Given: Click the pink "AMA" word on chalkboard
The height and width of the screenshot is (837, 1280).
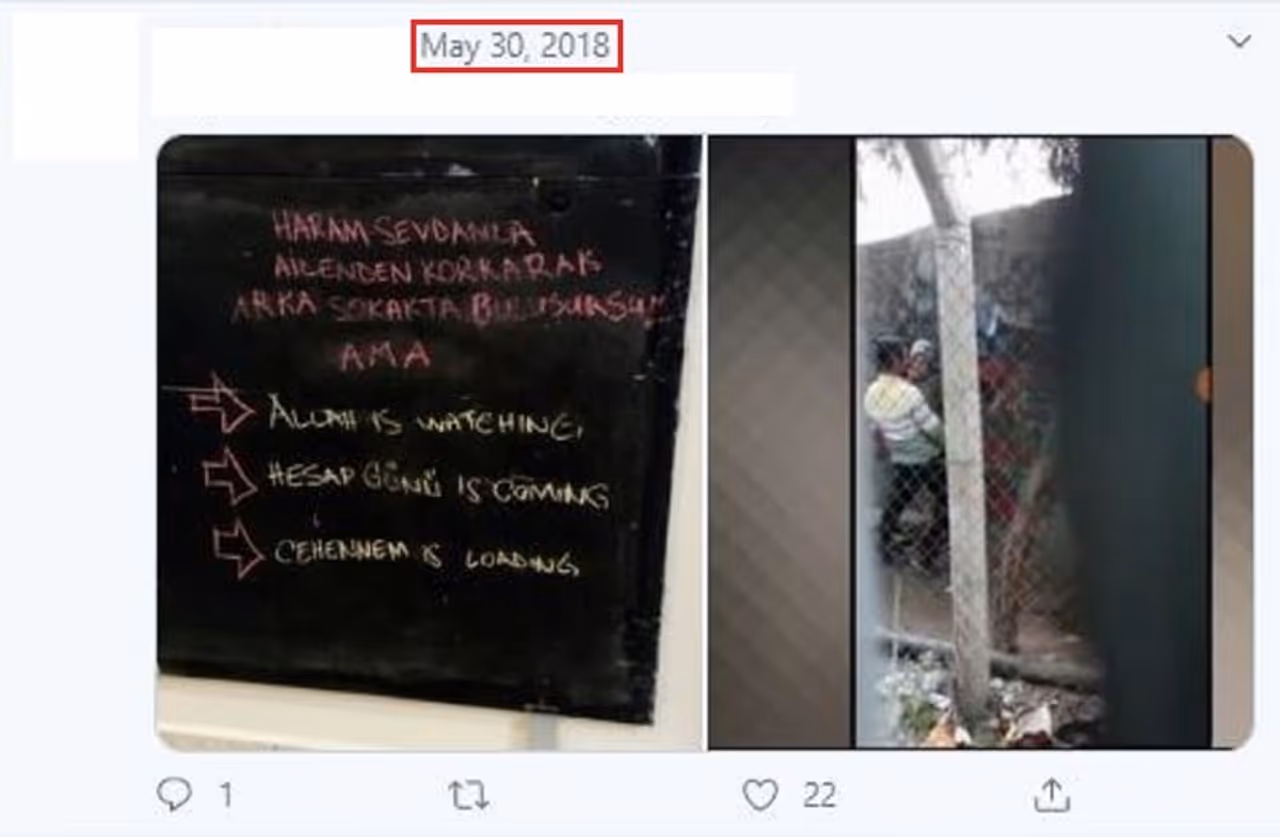Looking at the screenshot, I should click(x=385, y=355).
